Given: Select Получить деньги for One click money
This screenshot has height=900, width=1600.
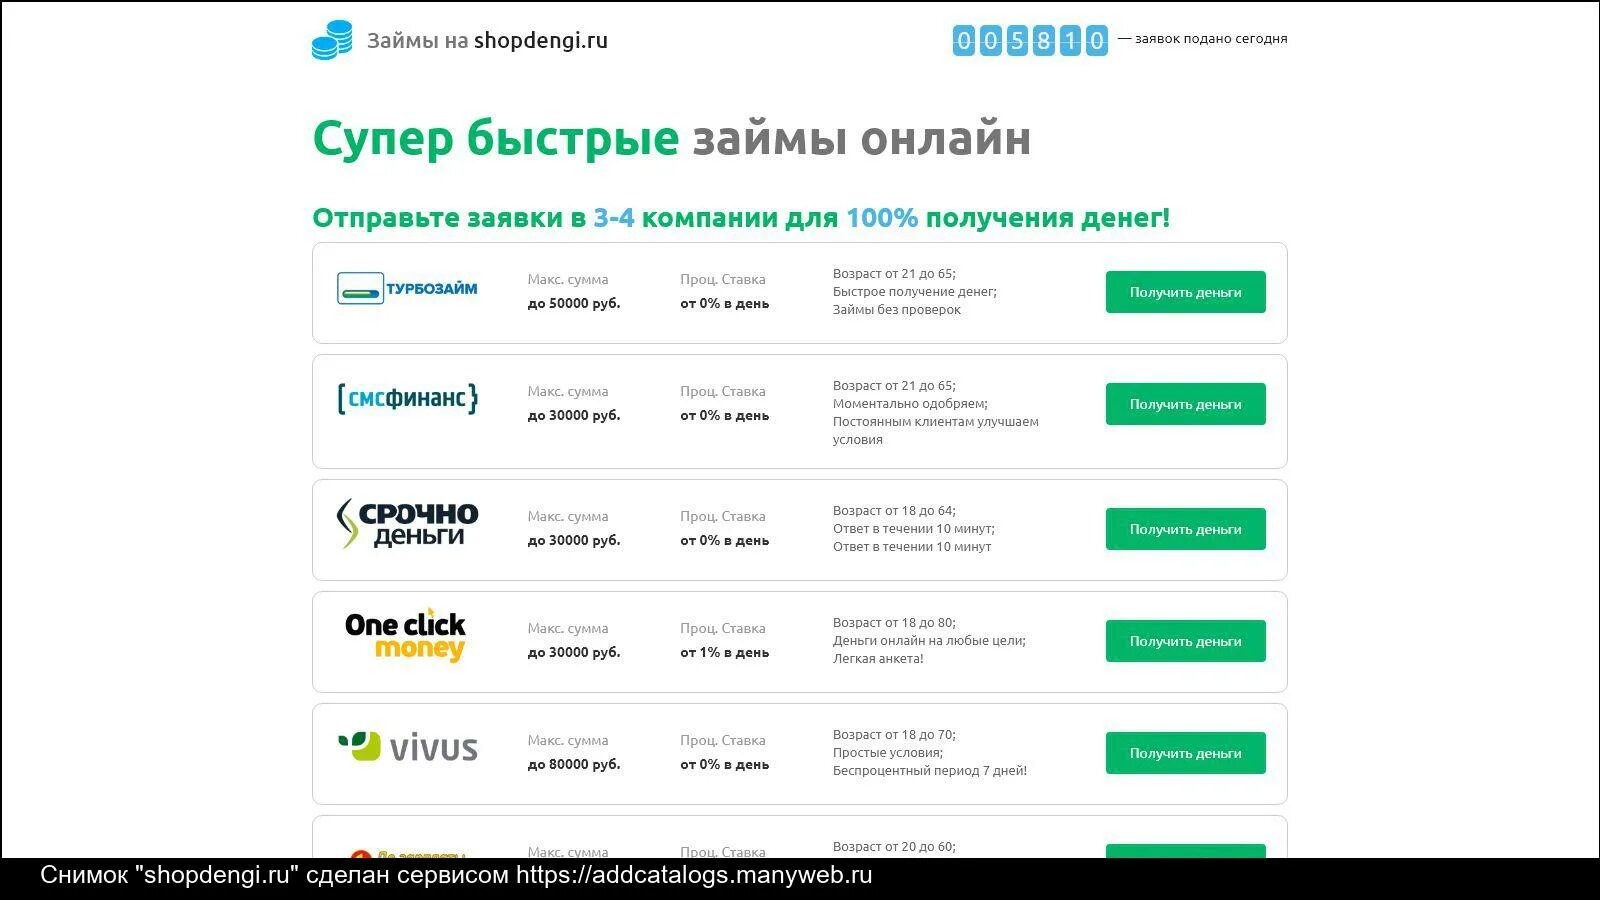Looking at the screenshot, I should pos(1185,641).
